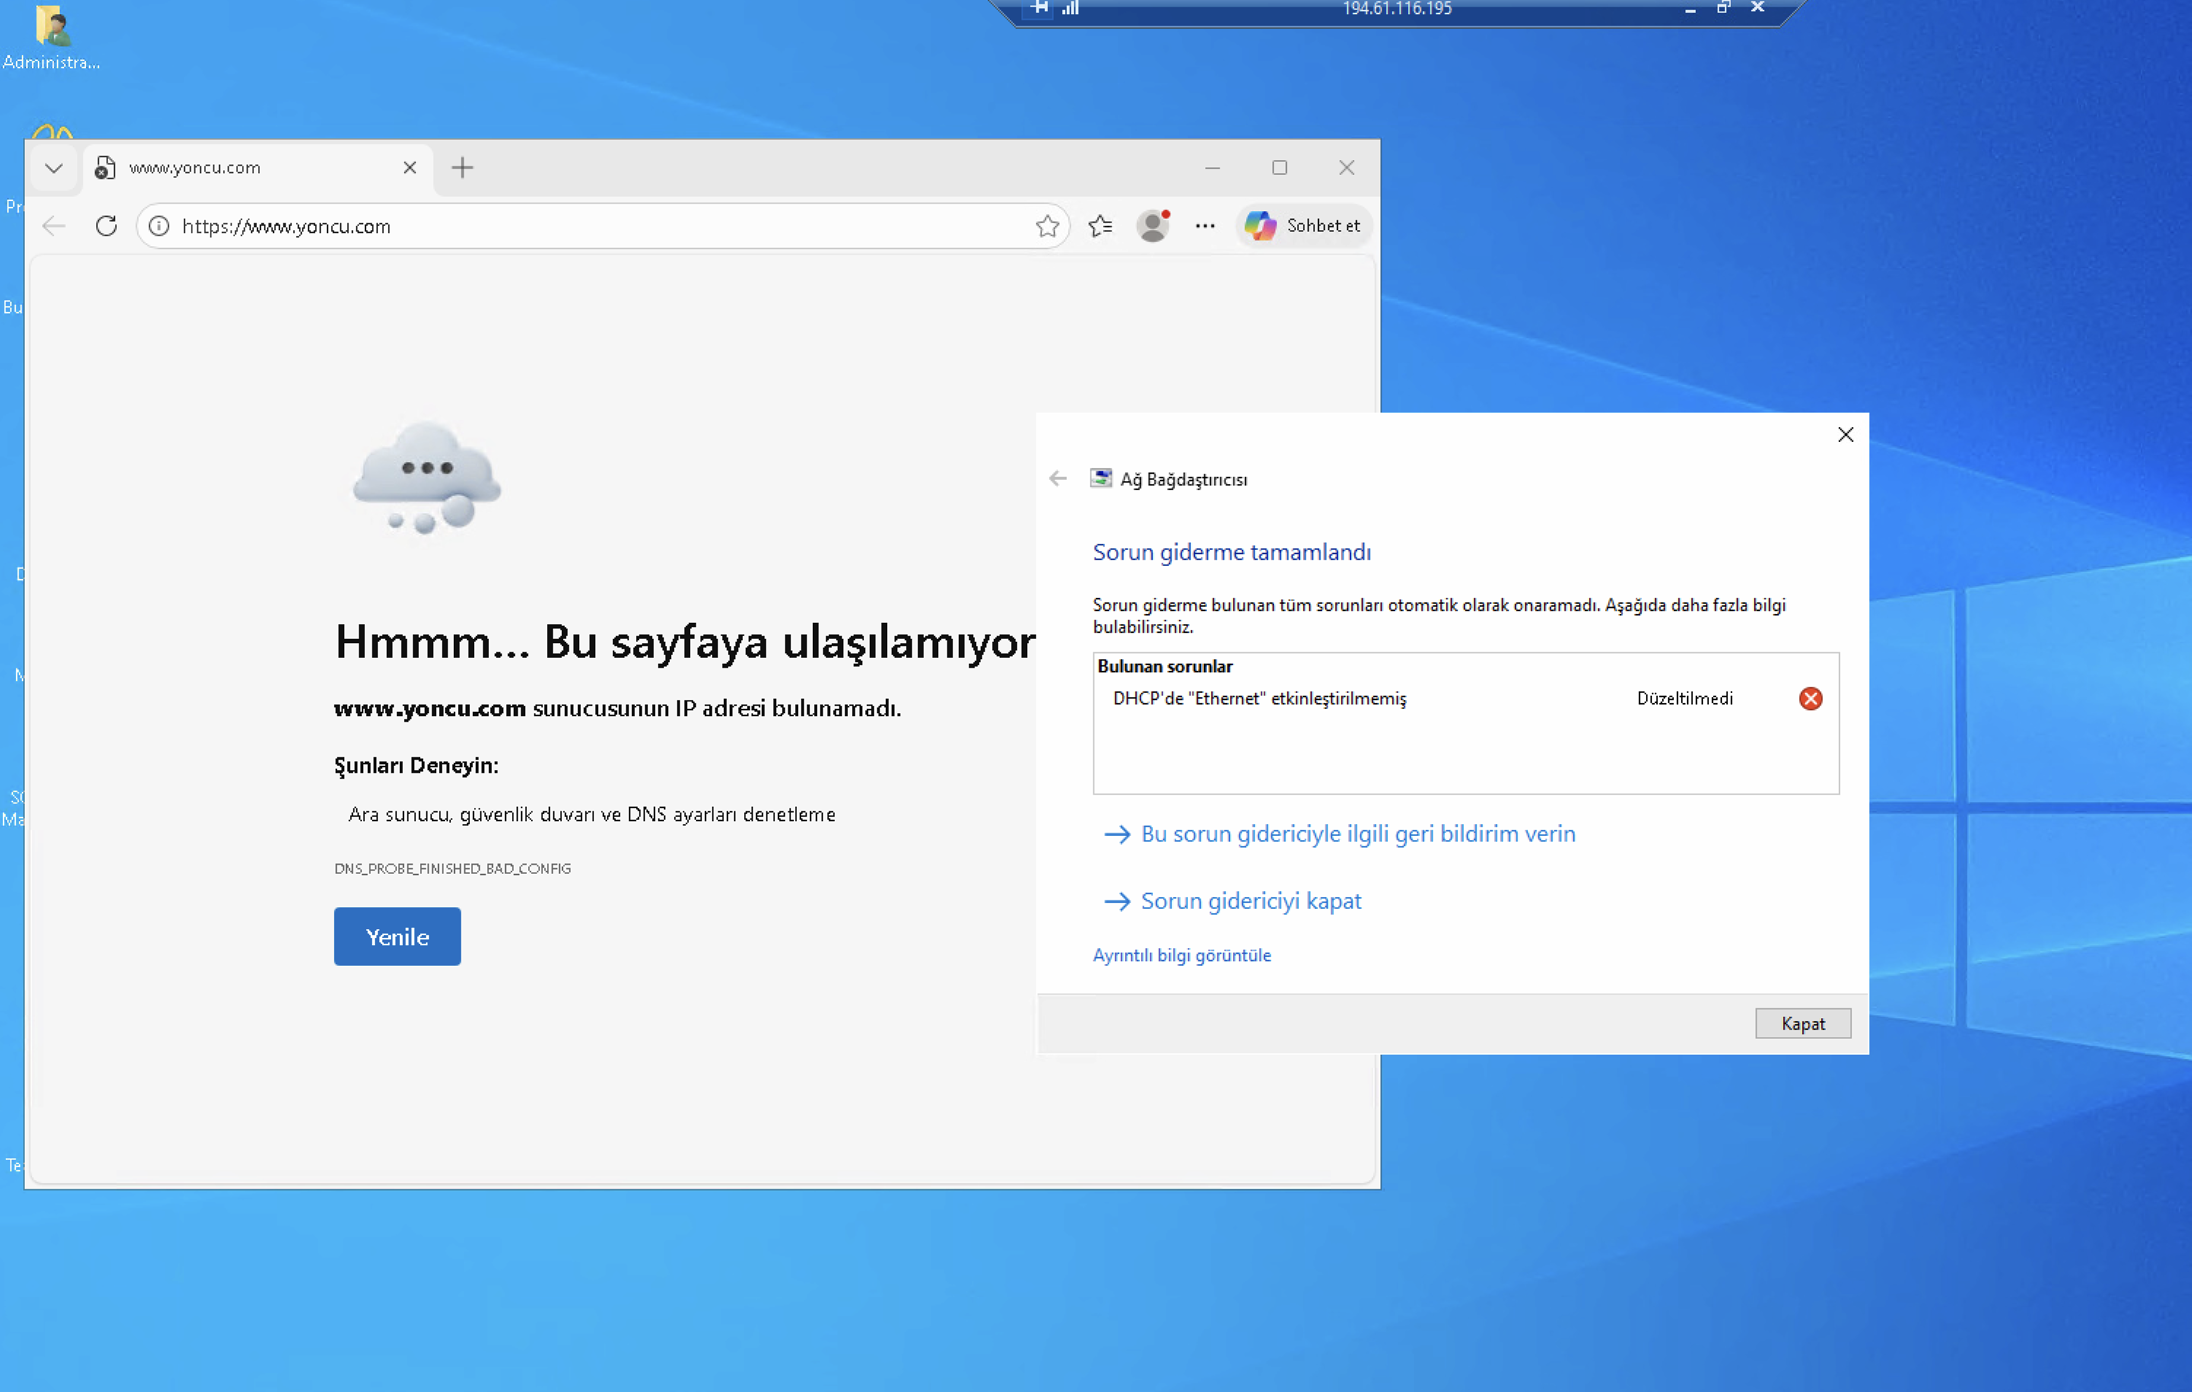The image size is (2192, 1392).
Task: Click the Şunları Deneyin: heading
Action: point(416,766)
